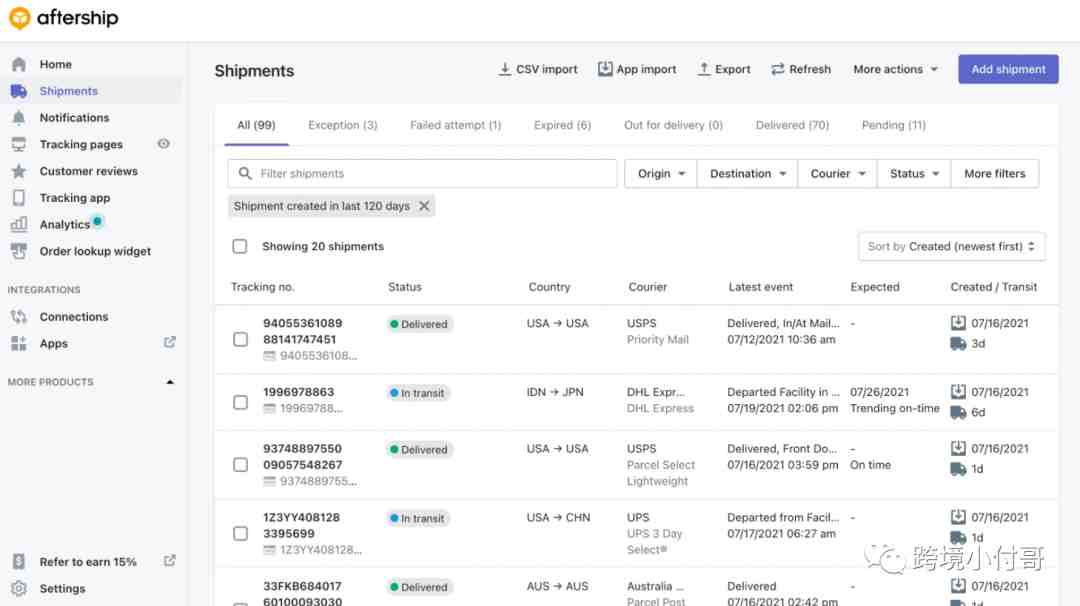Click 'DHL Express' courier text

click(x=660, y=408)
